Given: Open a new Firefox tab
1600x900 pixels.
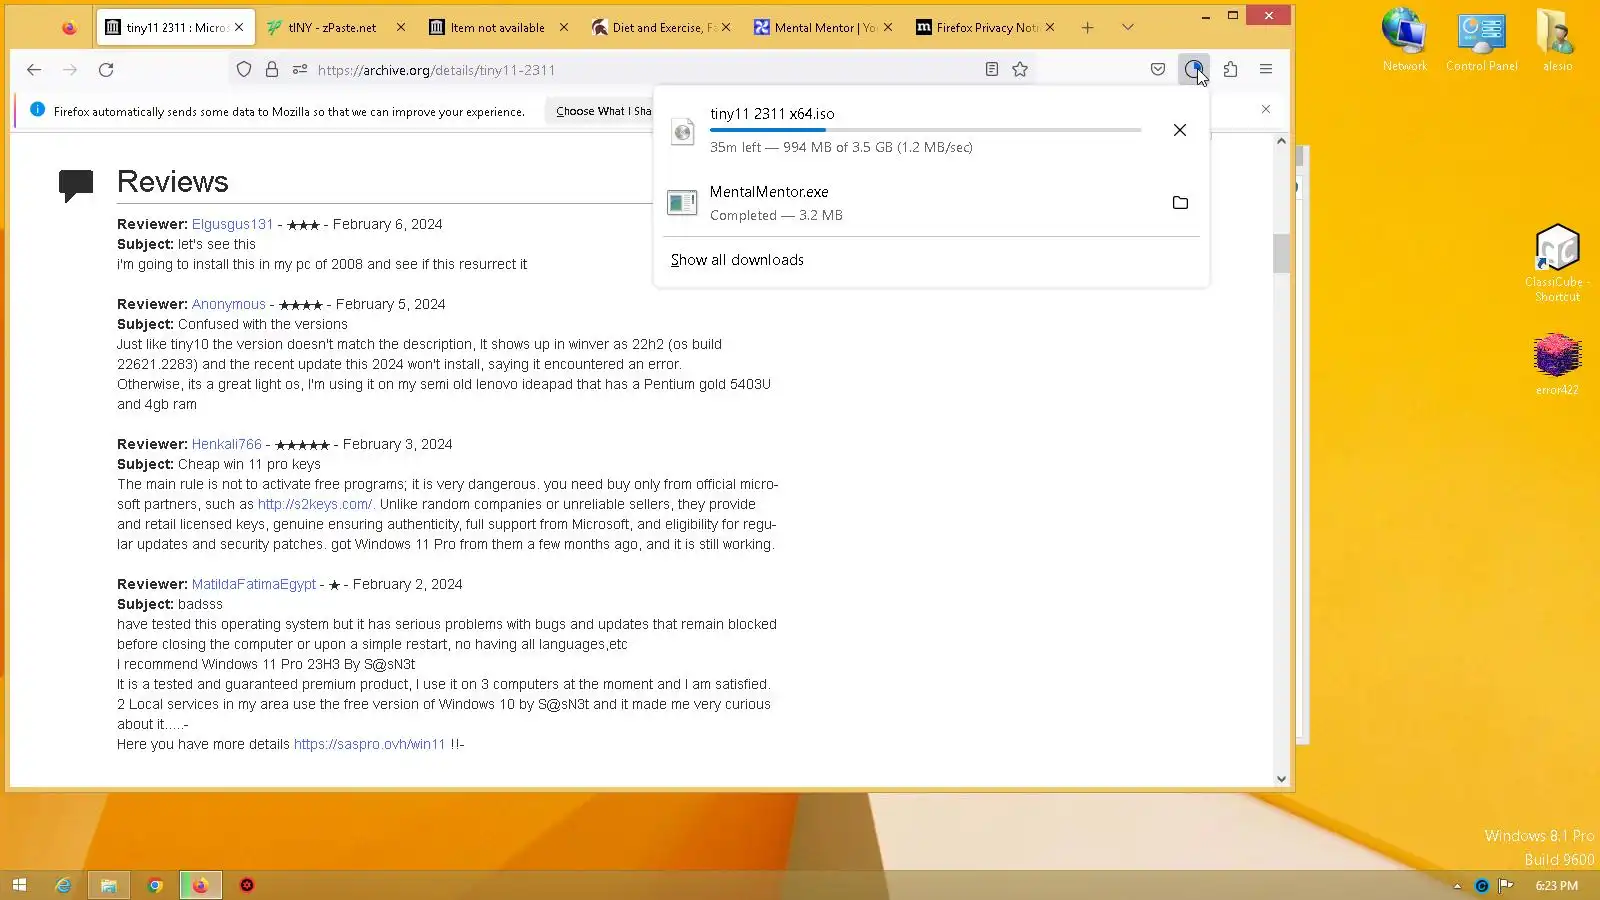Looking at the screenshot, I should click(1088, 28).
